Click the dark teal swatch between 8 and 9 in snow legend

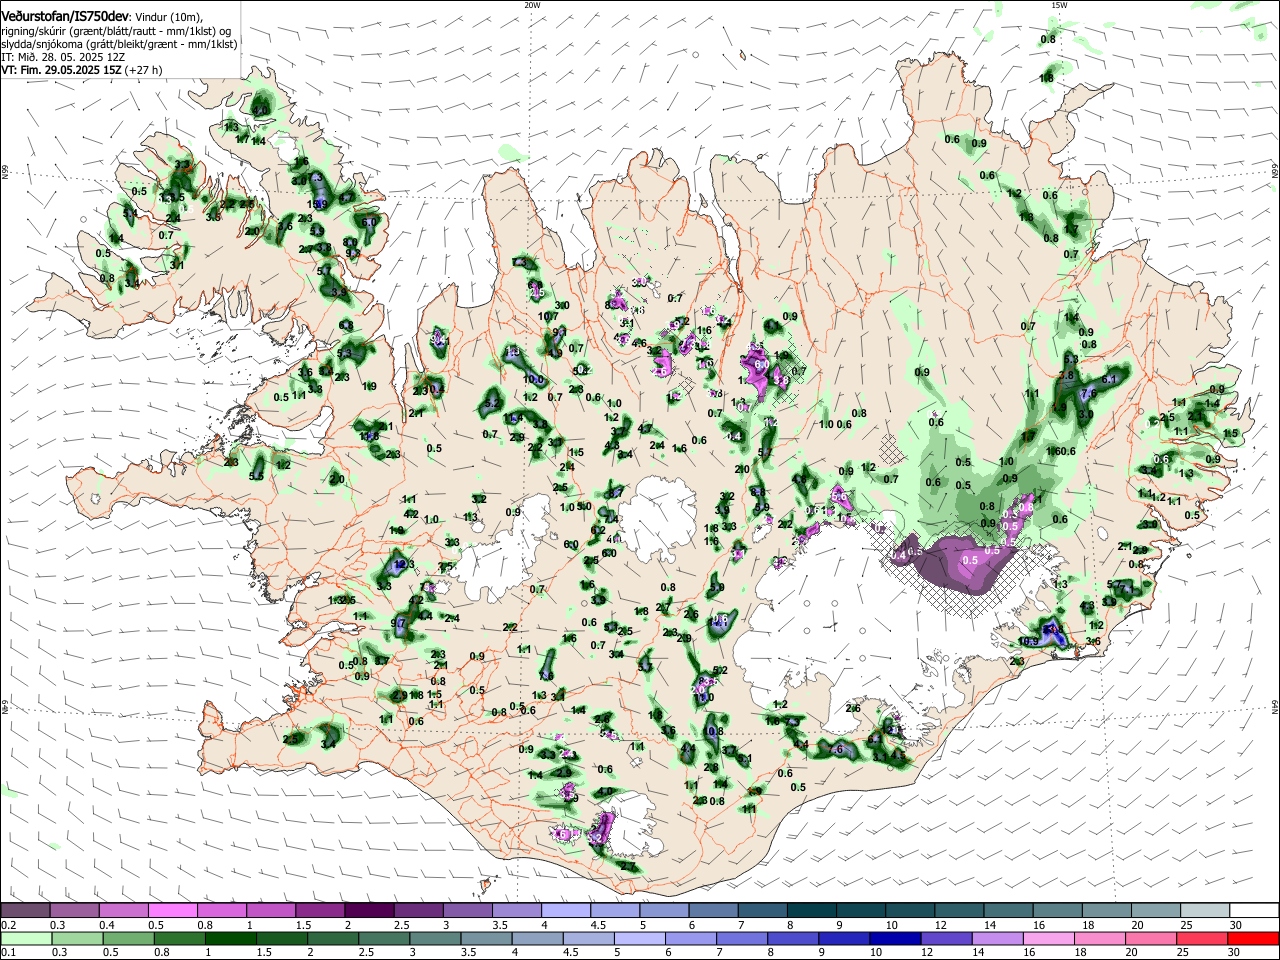[812, 910]
